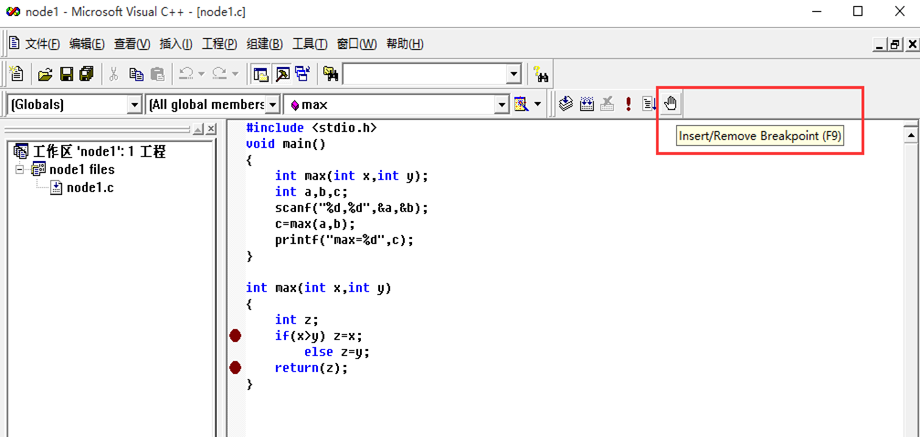The image size is (920, 437).
Task: Toggle the Workspace window icon
Action: point(260,74)
